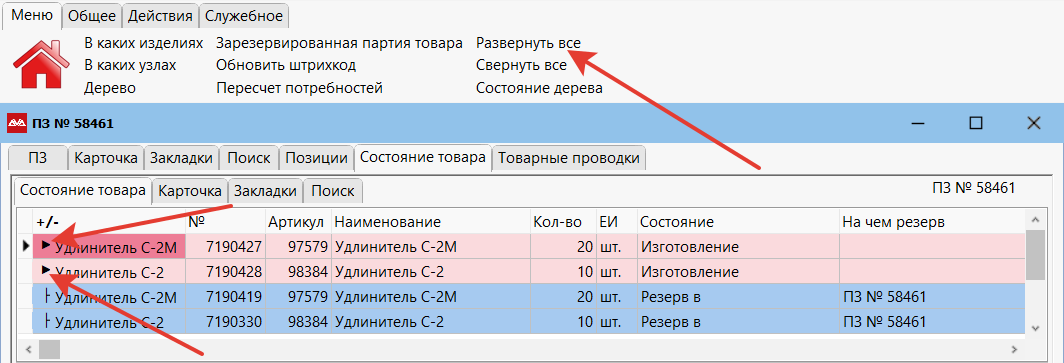Image resolution: width=1064 pixels, height=363 pixels.
Task: Choose В каких изделиях command
Action: tap(143, 43)
